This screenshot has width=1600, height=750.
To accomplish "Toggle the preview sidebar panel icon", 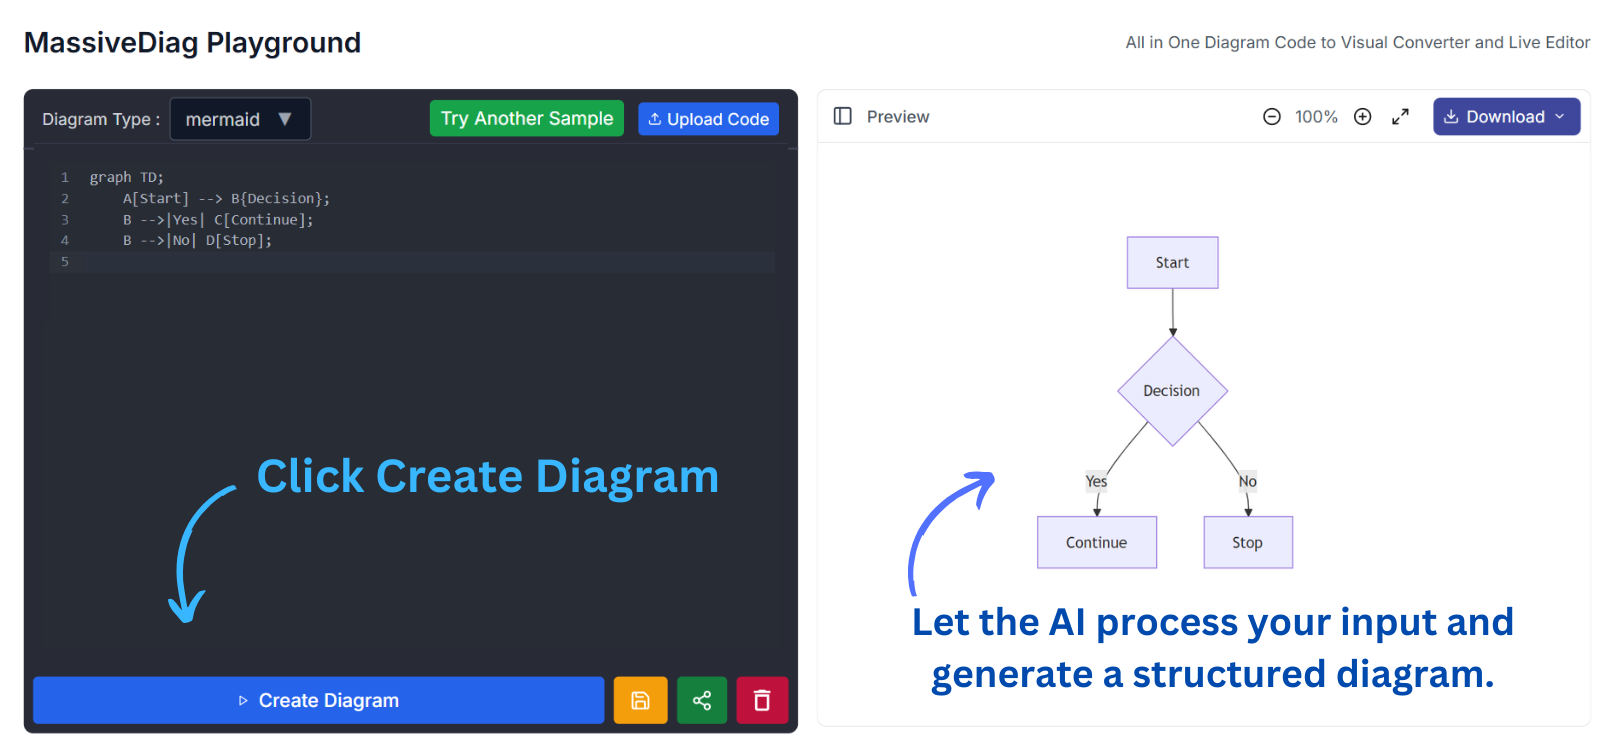I will pyautogui.click(x=843, y=116).
